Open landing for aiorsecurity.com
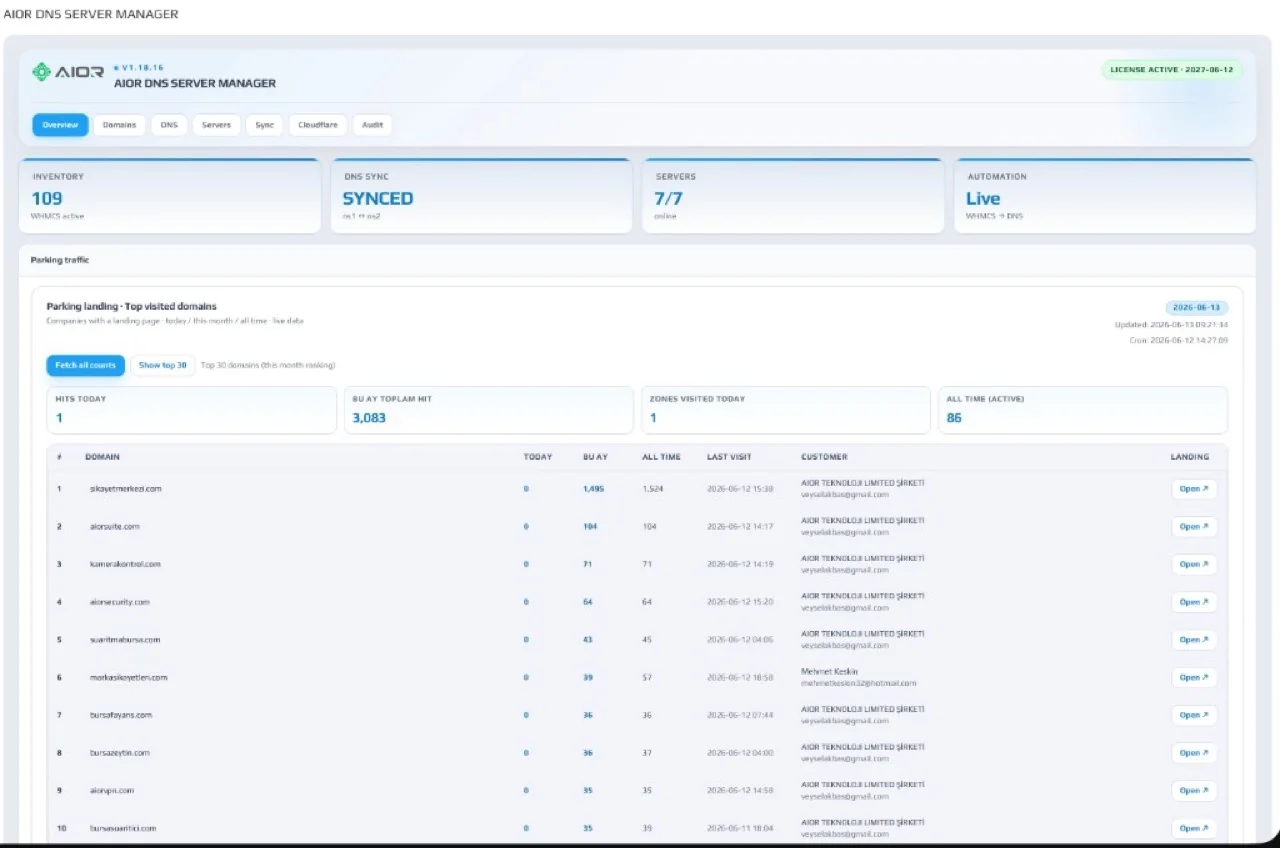Viewport: 1280px width, 848px height. click(1194, 602)
